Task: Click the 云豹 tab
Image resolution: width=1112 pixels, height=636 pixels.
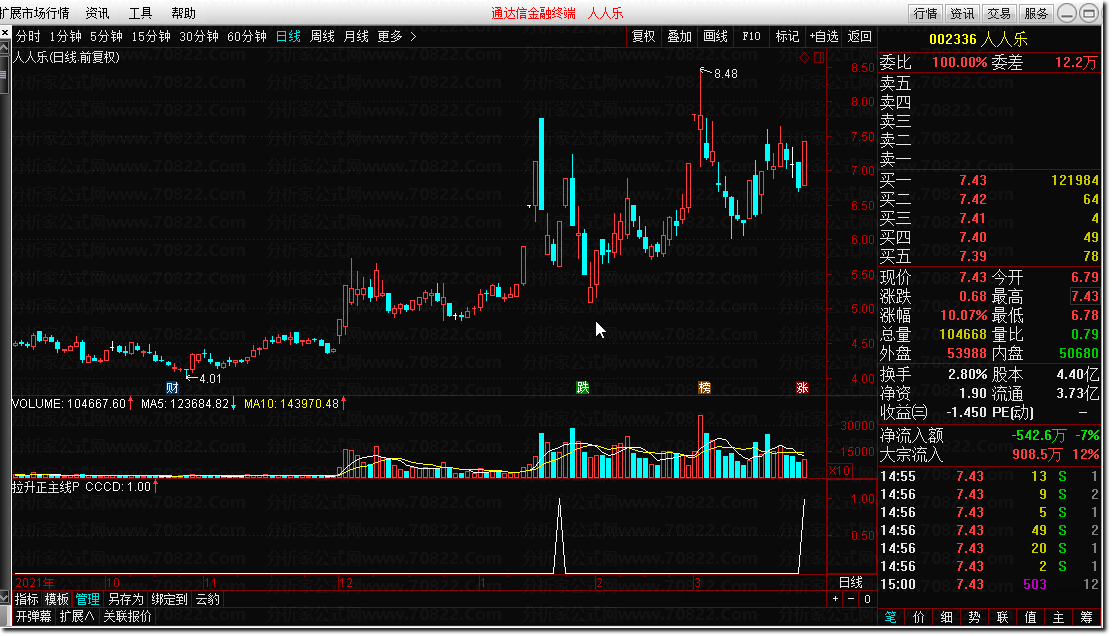Action: [x=208, y=599]
